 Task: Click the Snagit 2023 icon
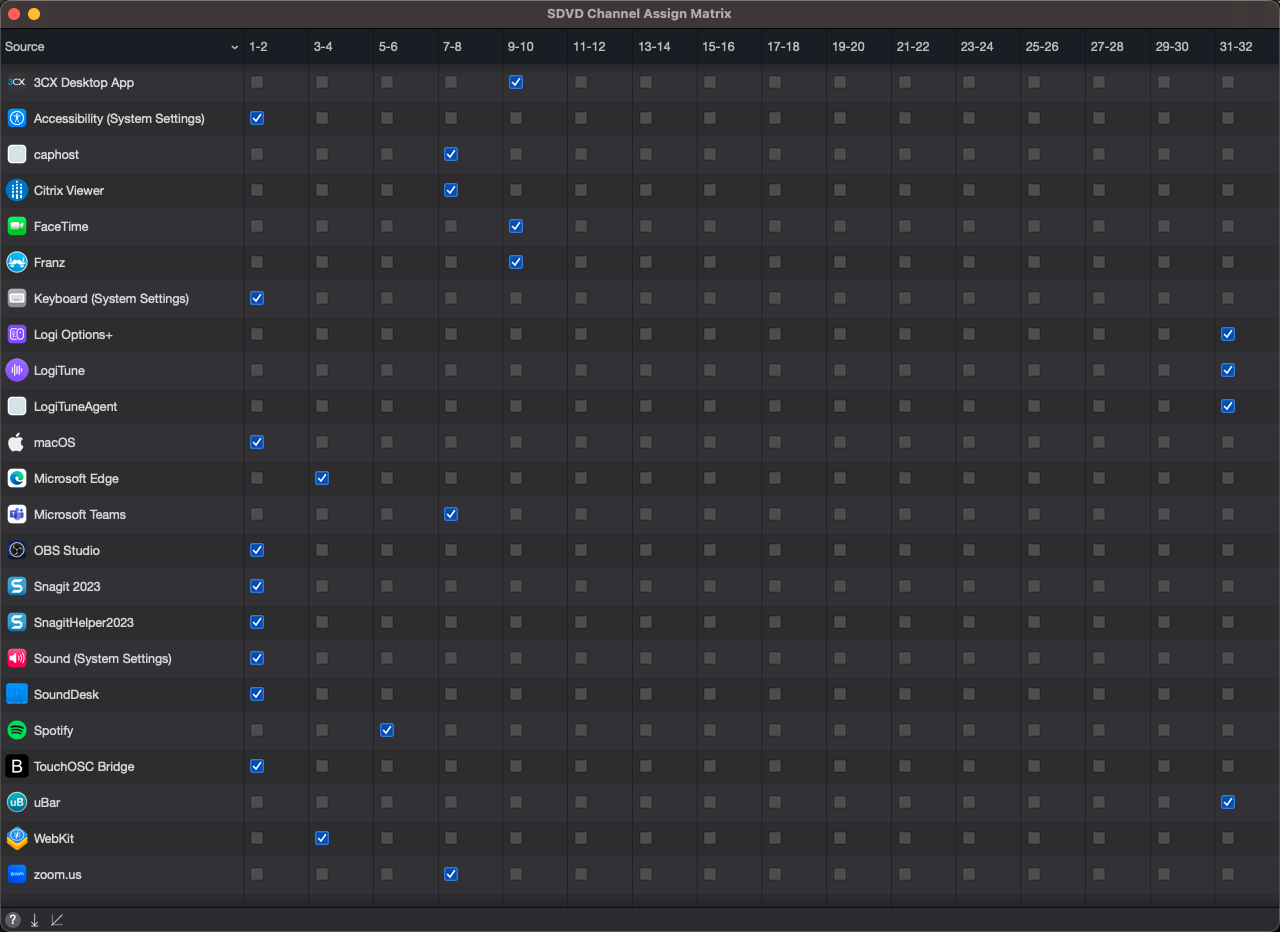[x=15, y=586]
